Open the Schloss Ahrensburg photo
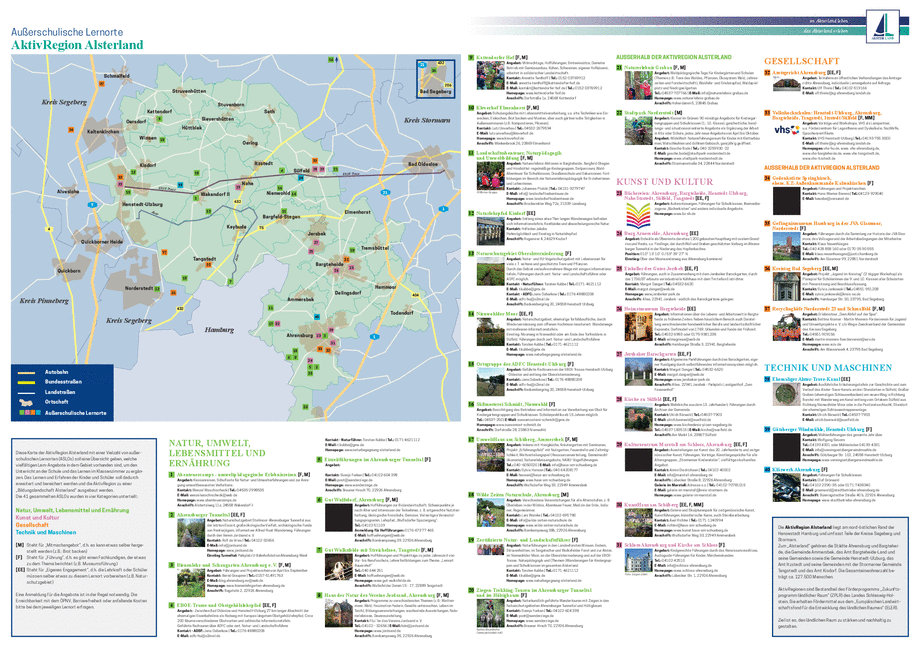 coord(638,562)
